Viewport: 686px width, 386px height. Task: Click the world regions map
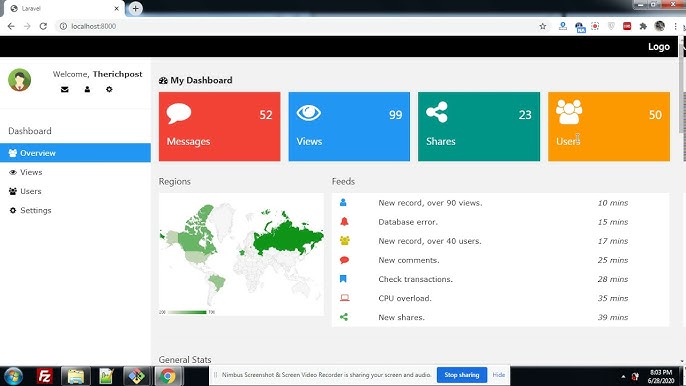[241, 254]
